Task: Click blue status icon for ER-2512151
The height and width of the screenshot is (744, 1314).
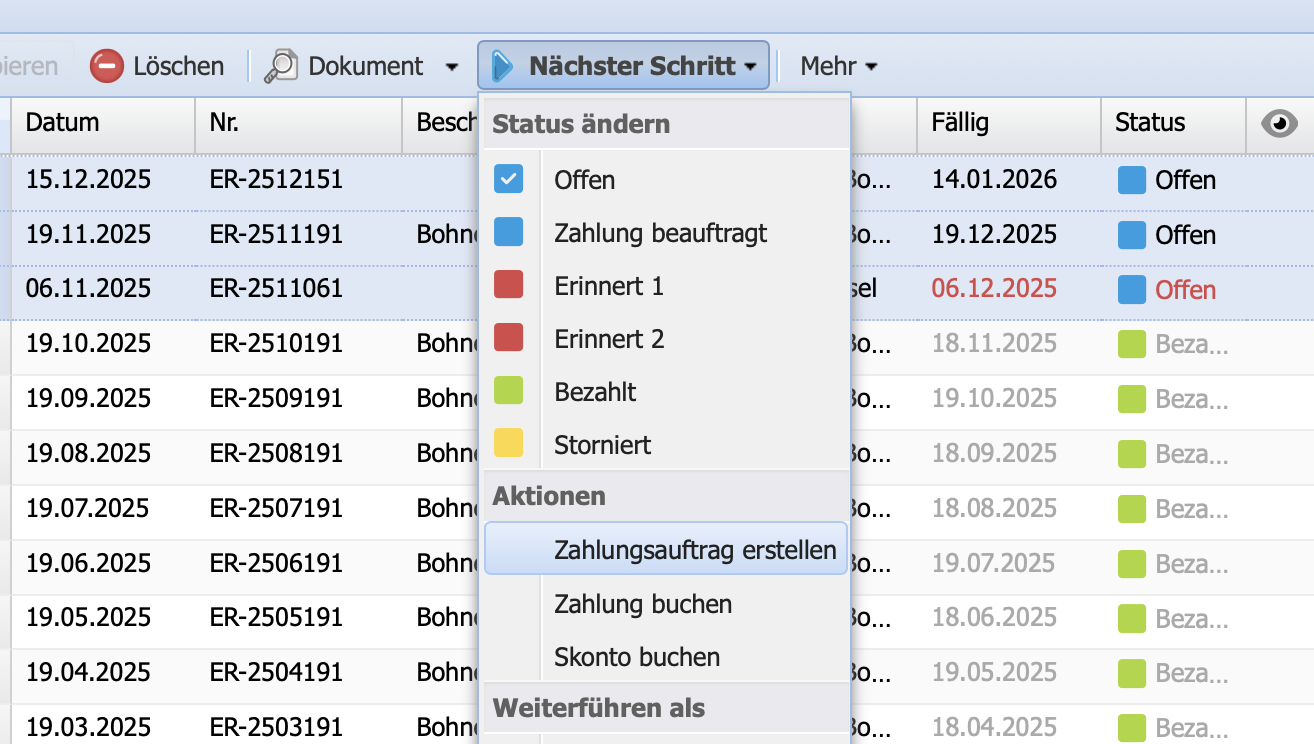Action: click(x=1131, y=180)
